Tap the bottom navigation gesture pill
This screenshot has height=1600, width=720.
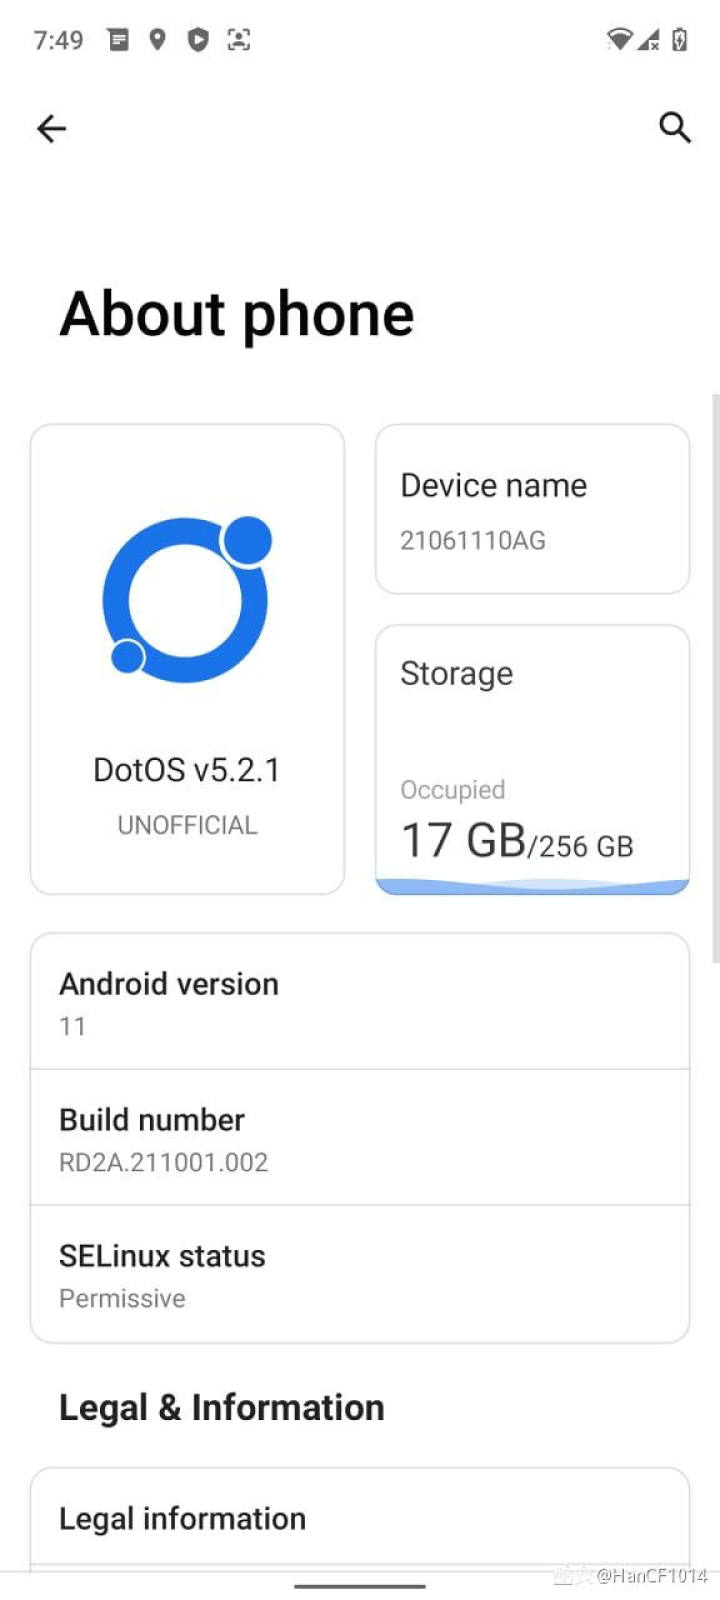(x=360, y=1585)
